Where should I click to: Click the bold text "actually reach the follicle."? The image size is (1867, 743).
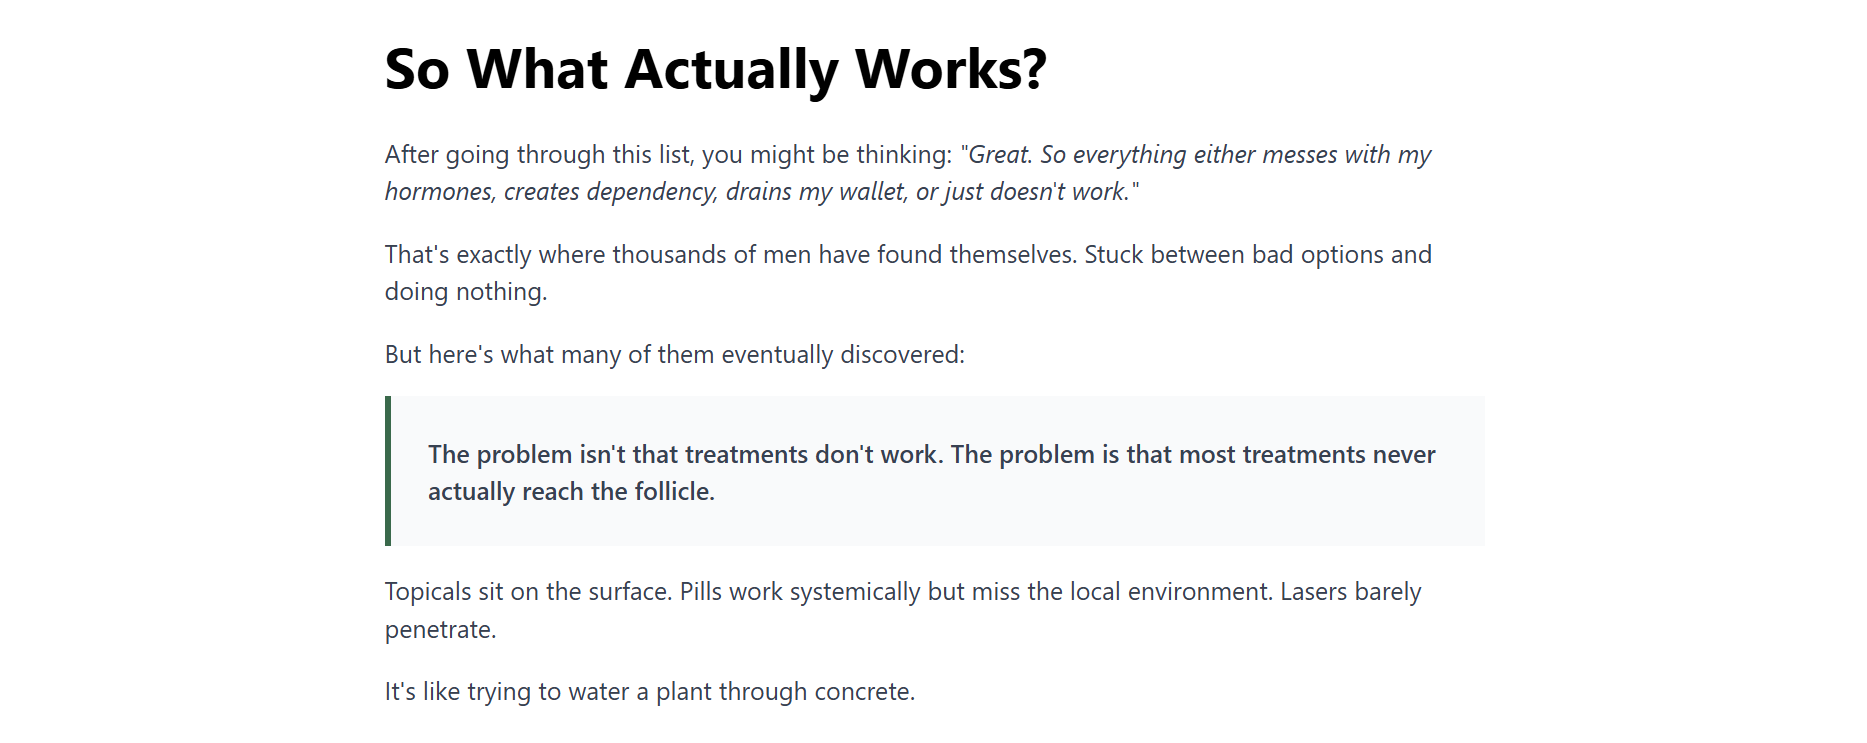tap(571, 492)
